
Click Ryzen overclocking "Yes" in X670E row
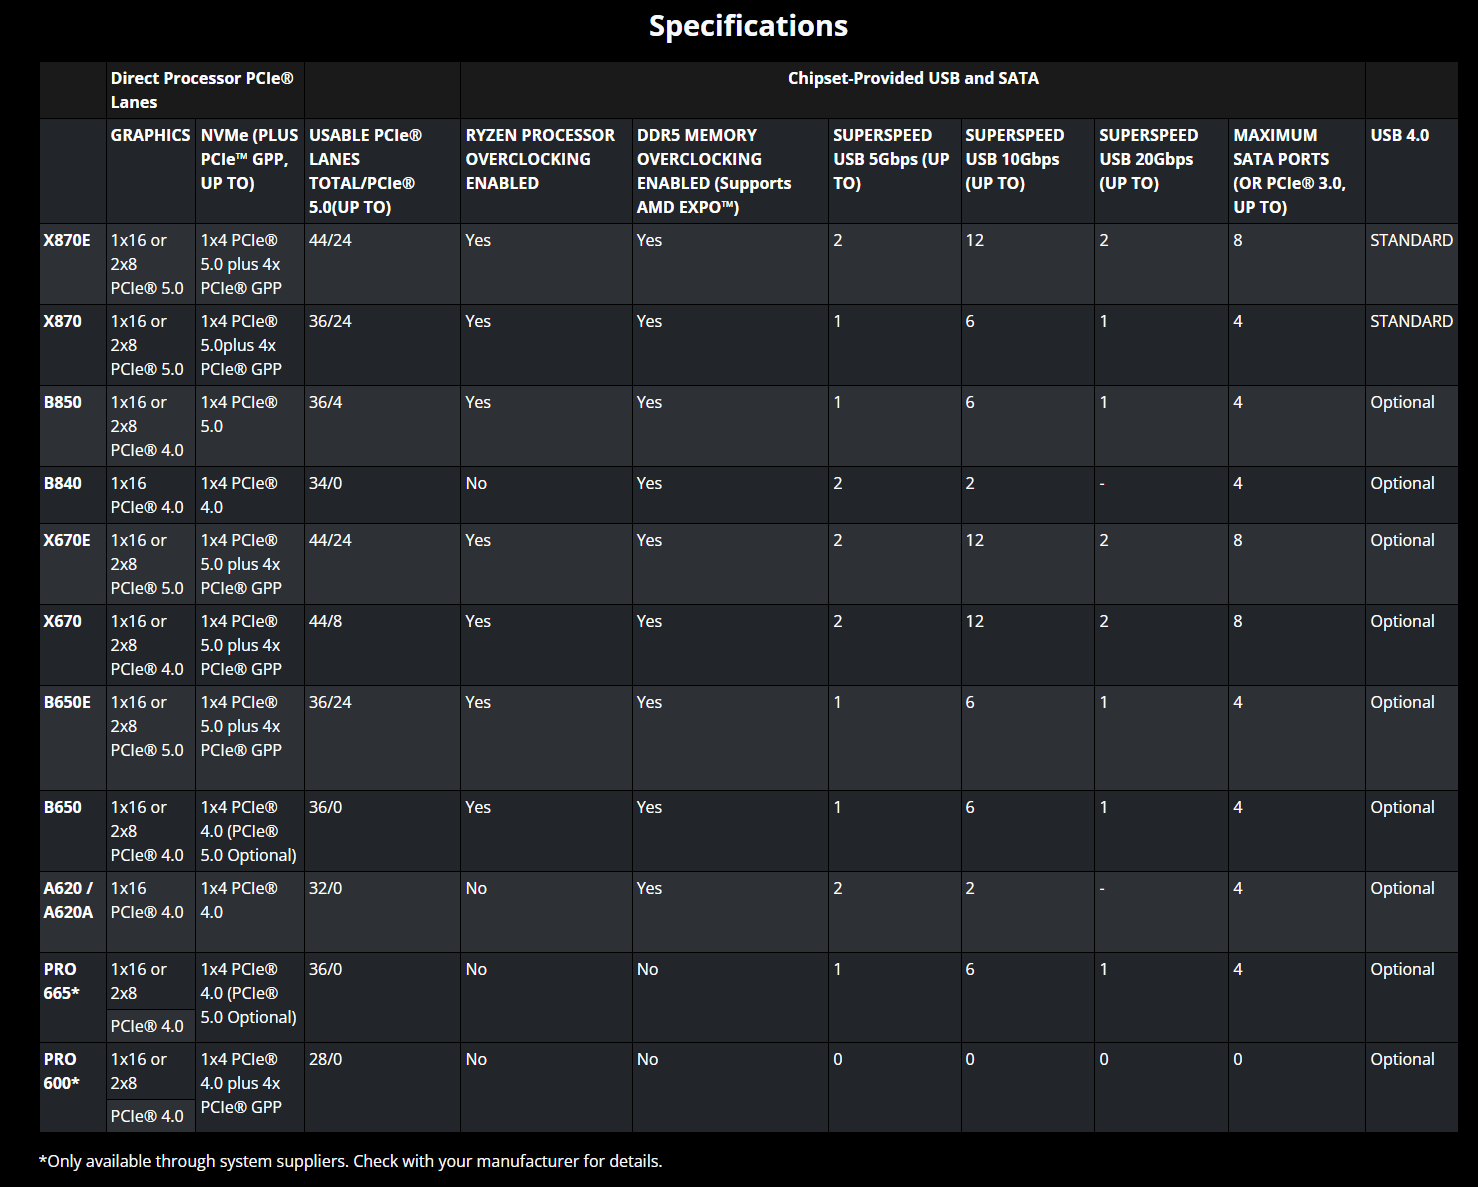tap(479, 540)
